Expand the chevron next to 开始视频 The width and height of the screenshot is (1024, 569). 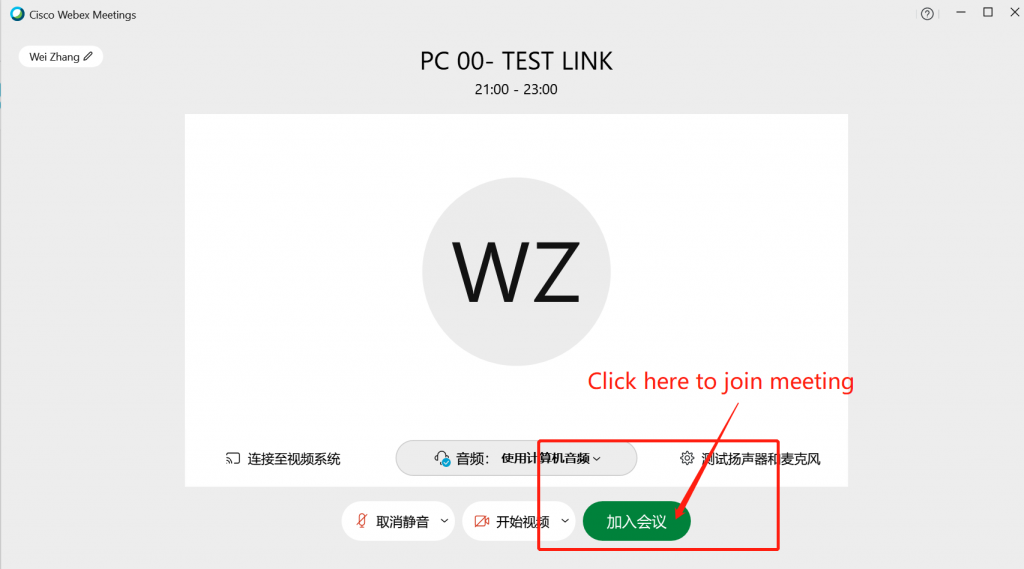click(x=565, y=521)
